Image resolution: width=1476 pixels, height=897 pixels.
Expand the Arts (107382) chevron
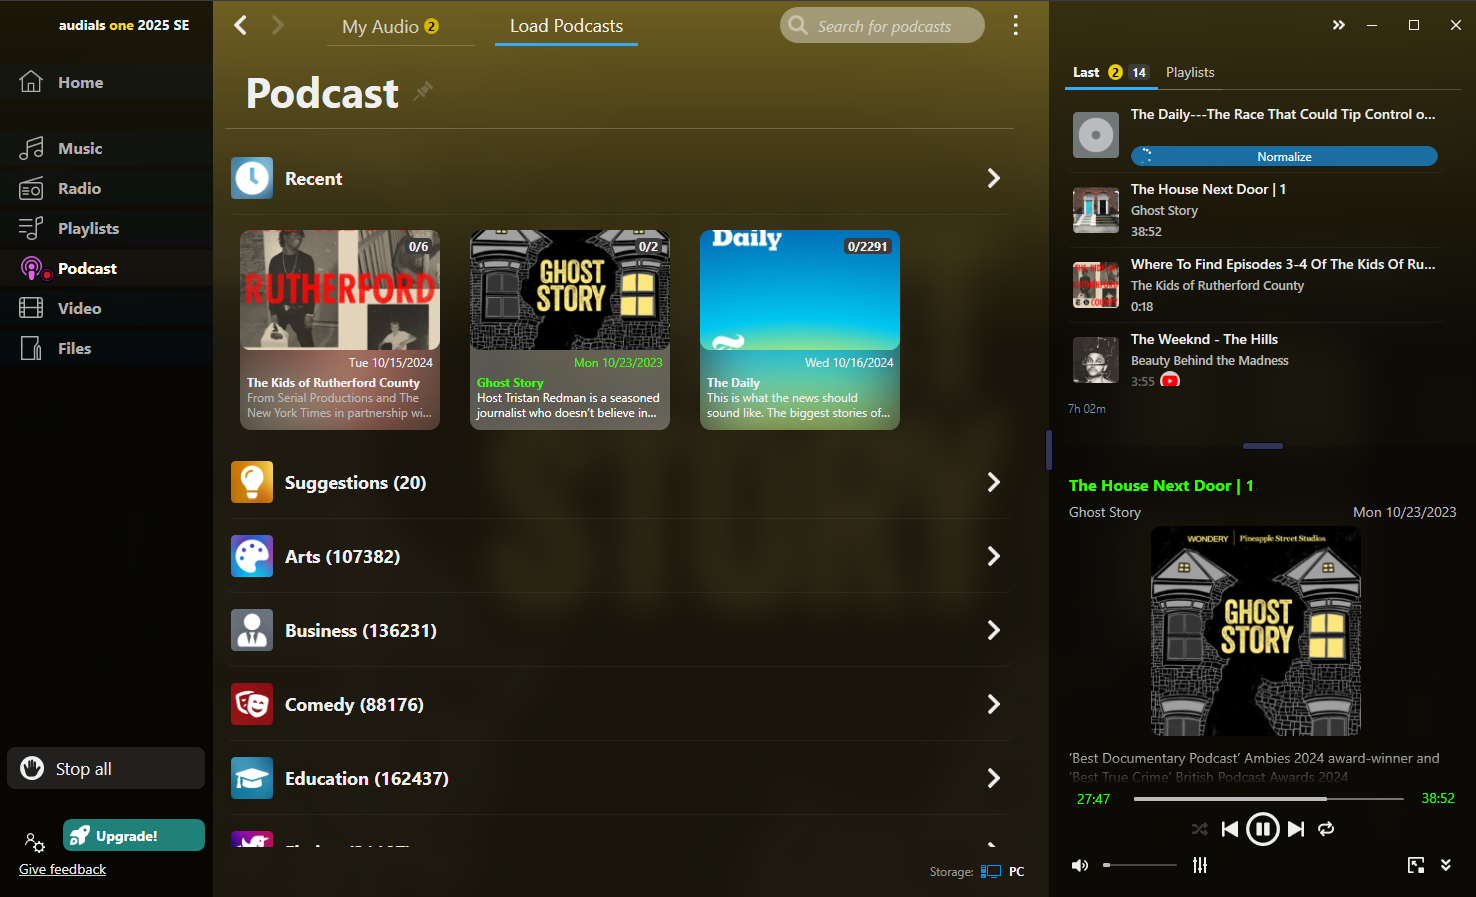pos(993,556)
